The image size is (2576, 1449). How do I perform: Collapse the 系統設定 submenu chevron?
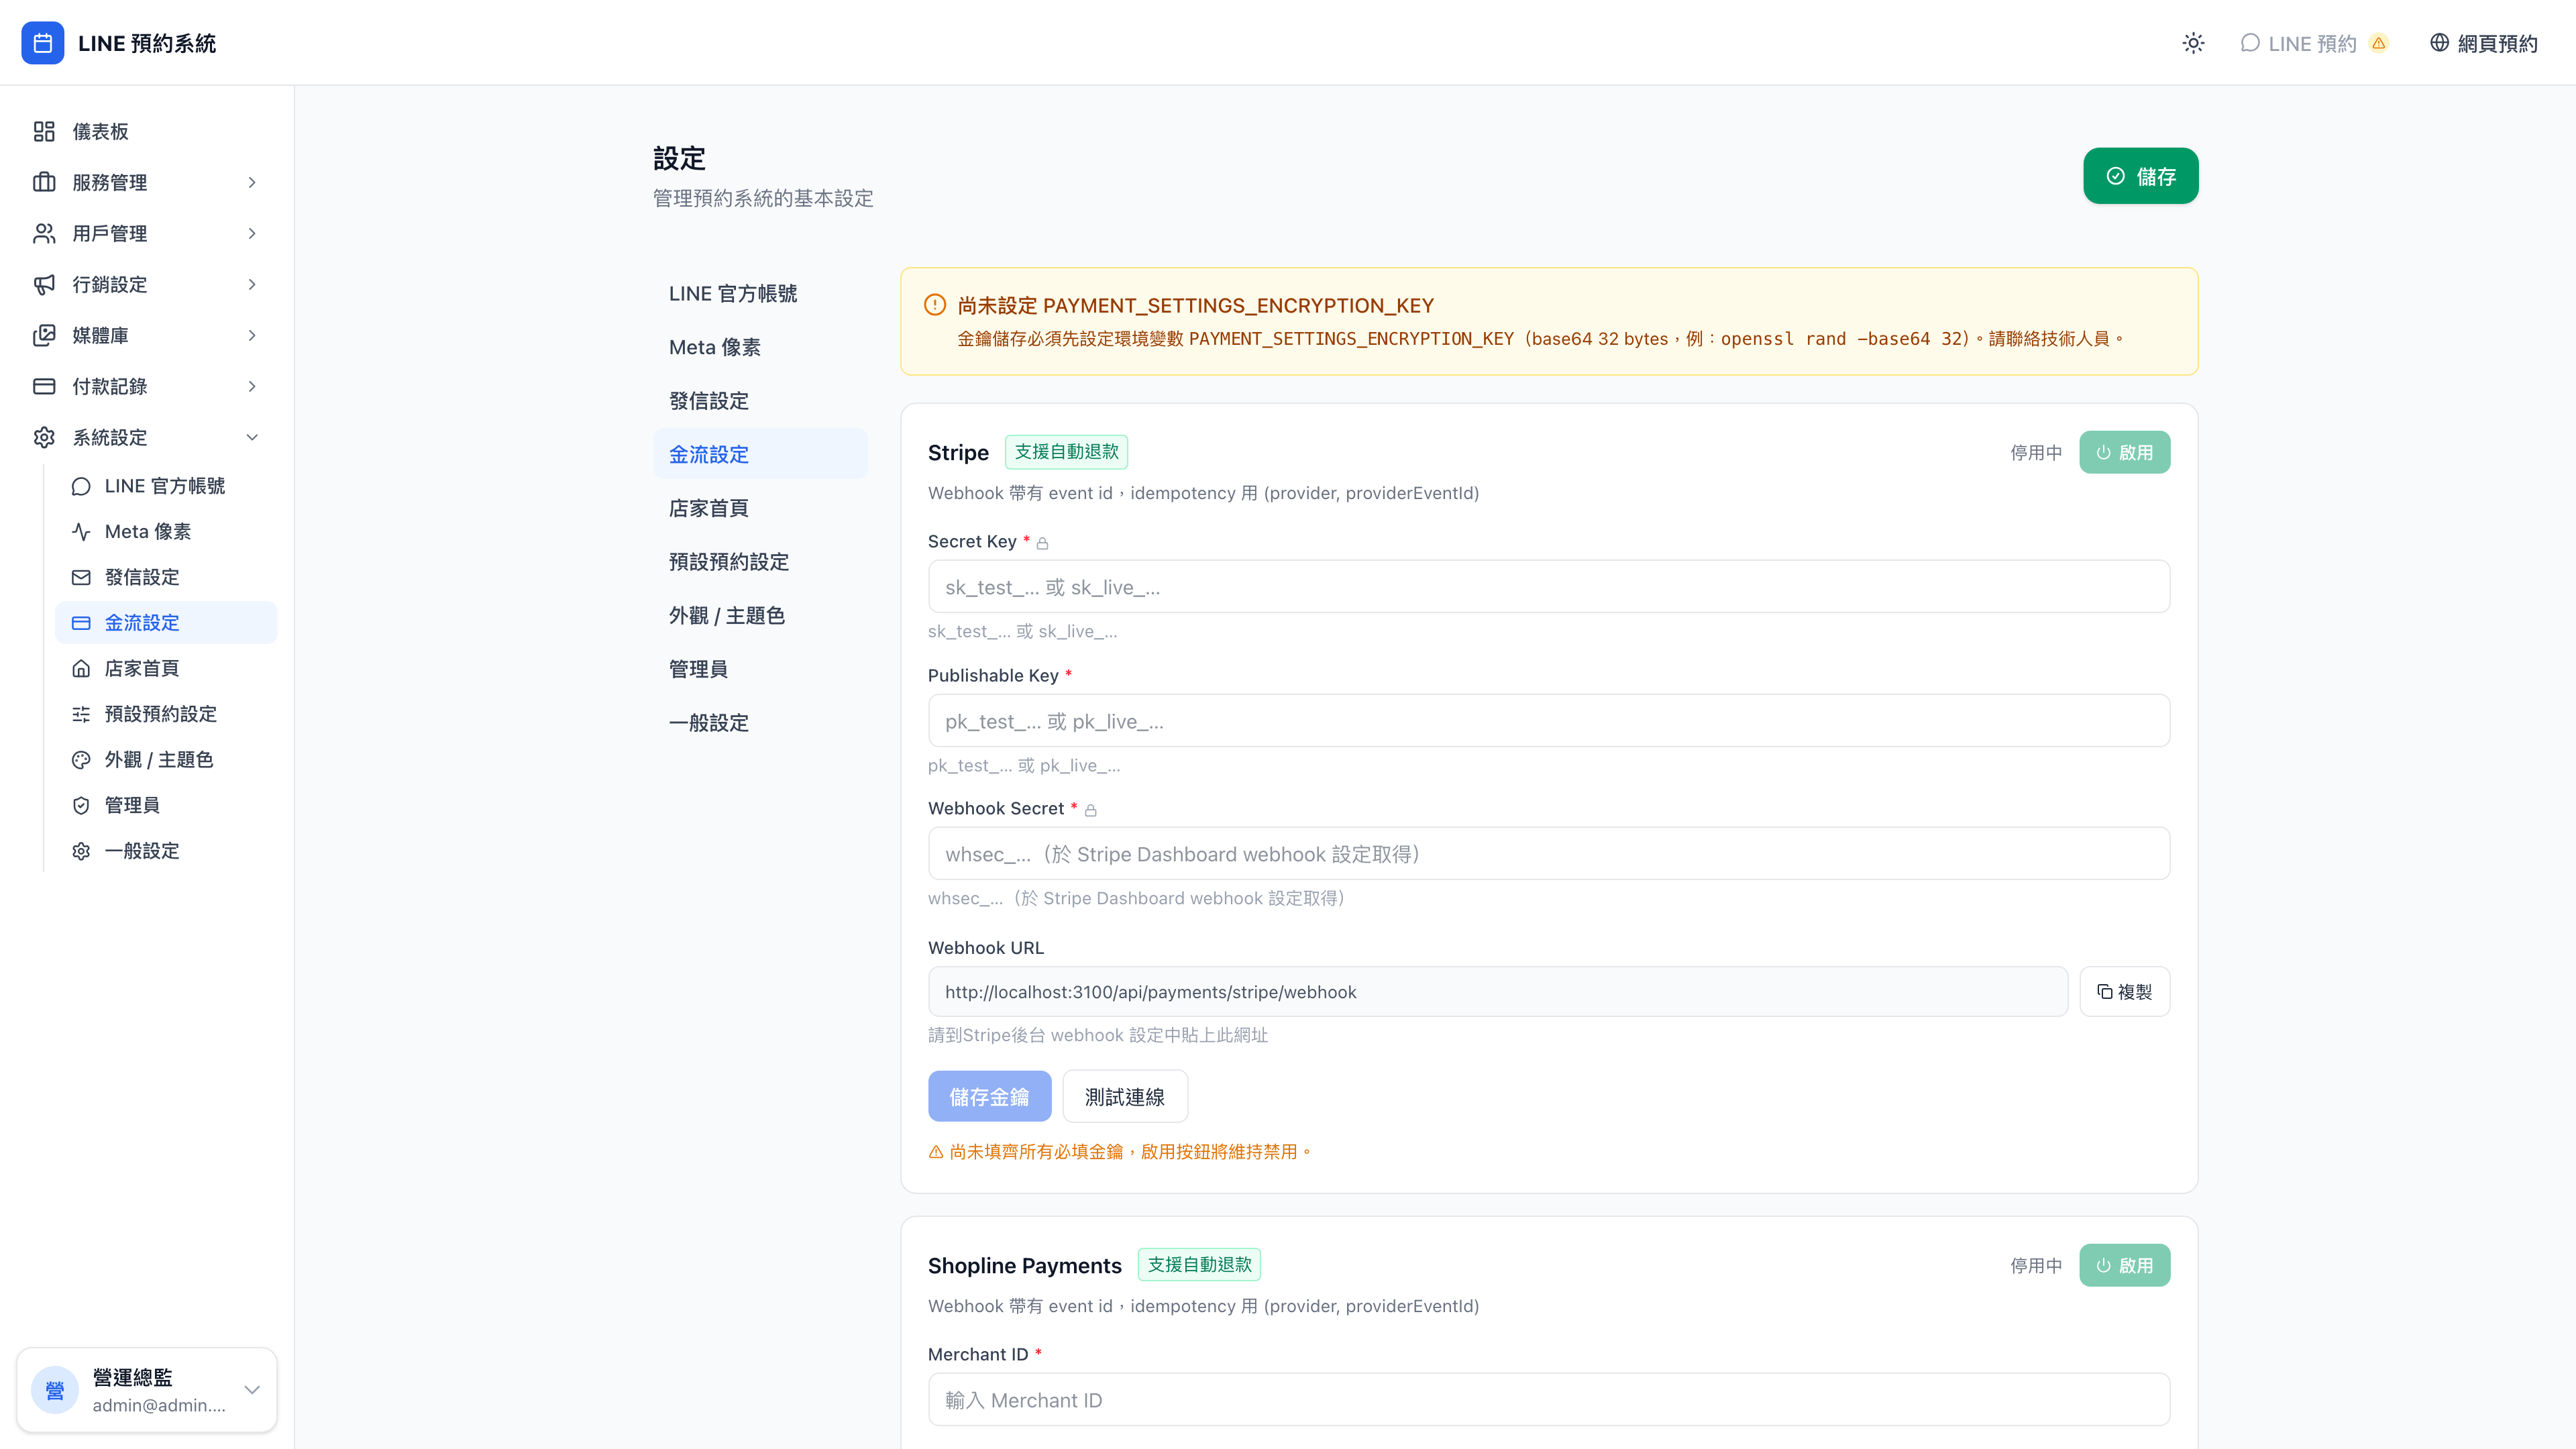tap(252, 437)
